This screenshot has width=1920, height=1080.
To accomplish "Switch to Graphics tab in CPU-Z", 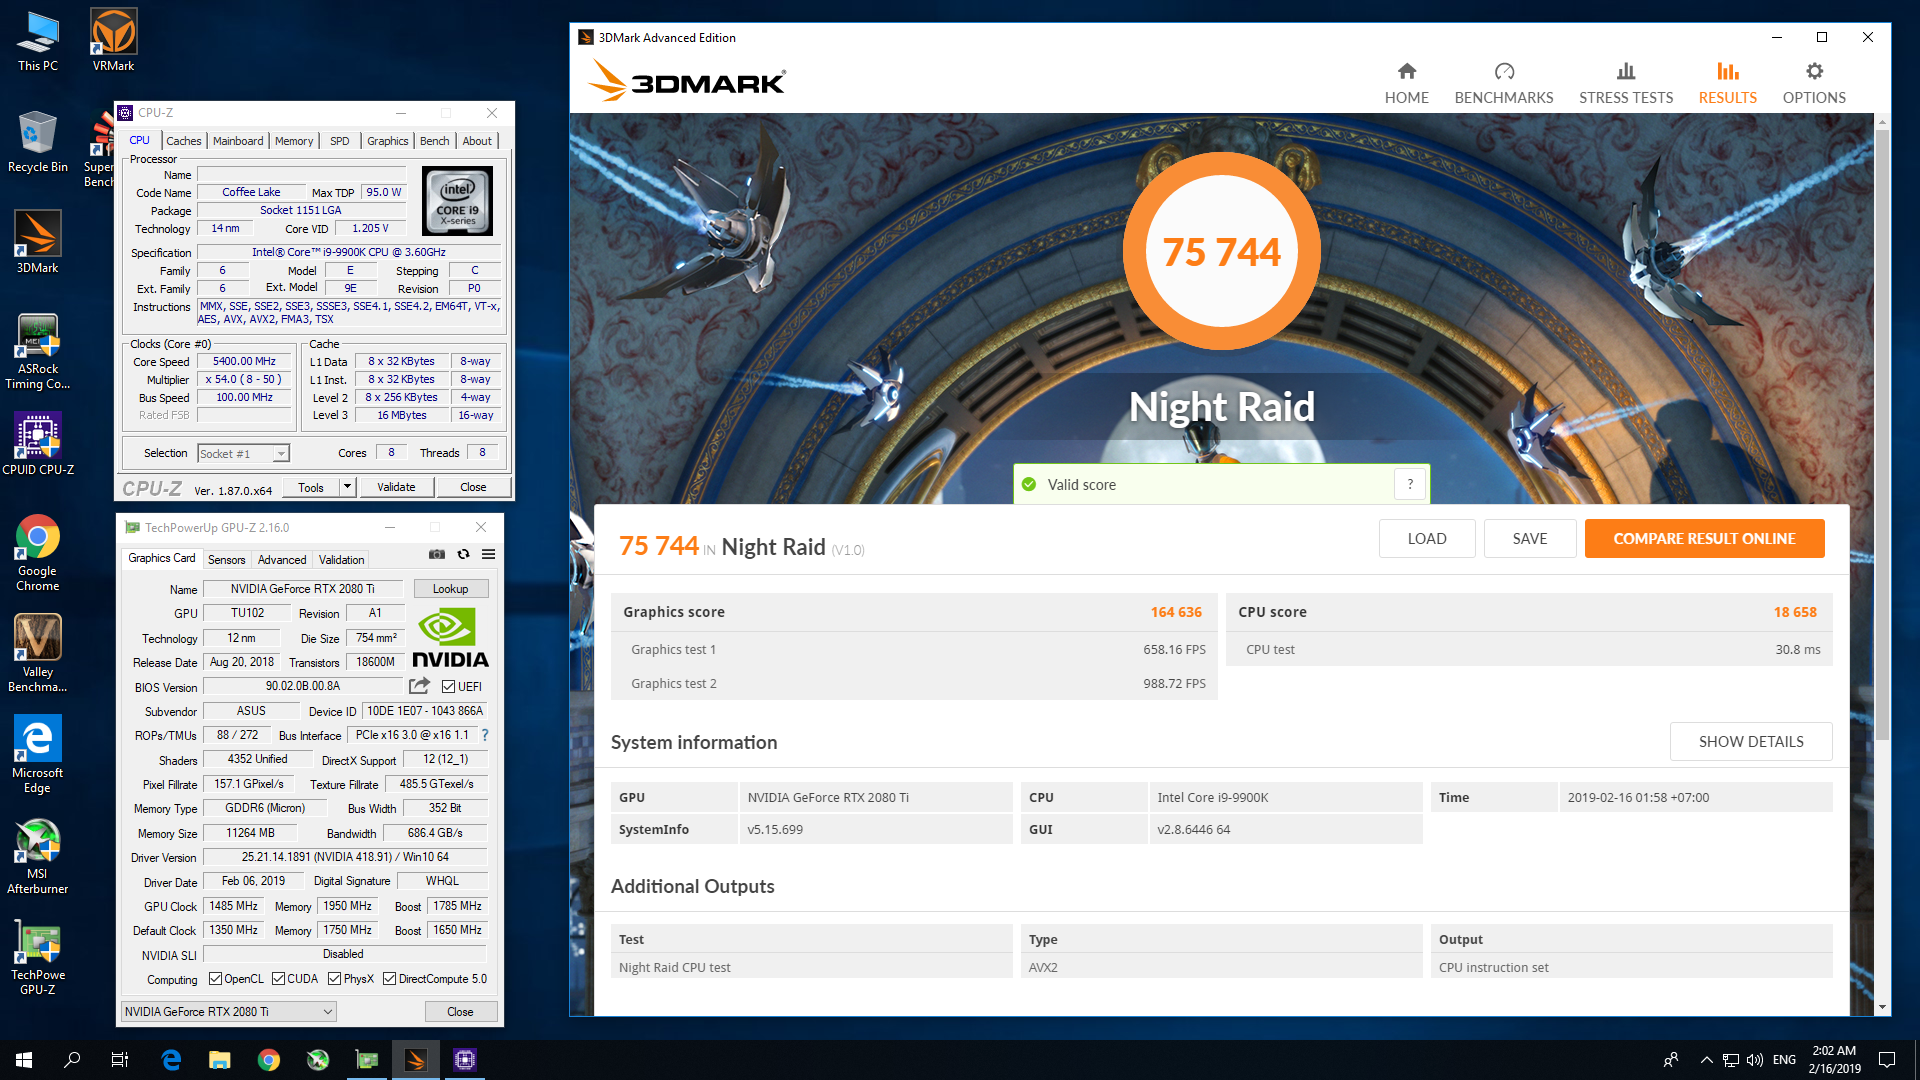I will tap(387, 141).
